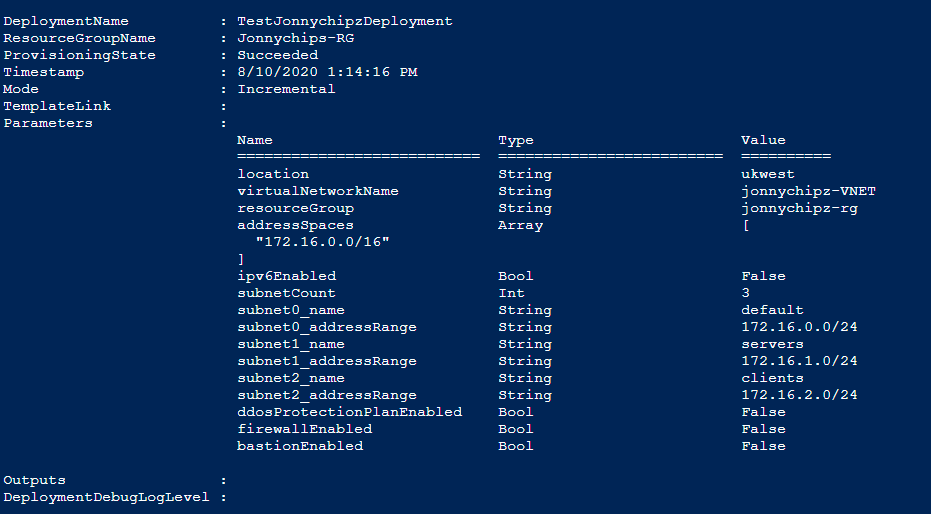Click the 172.16.2.0/24 address range
The image size is (931, 514).
(x=799, y=395)
